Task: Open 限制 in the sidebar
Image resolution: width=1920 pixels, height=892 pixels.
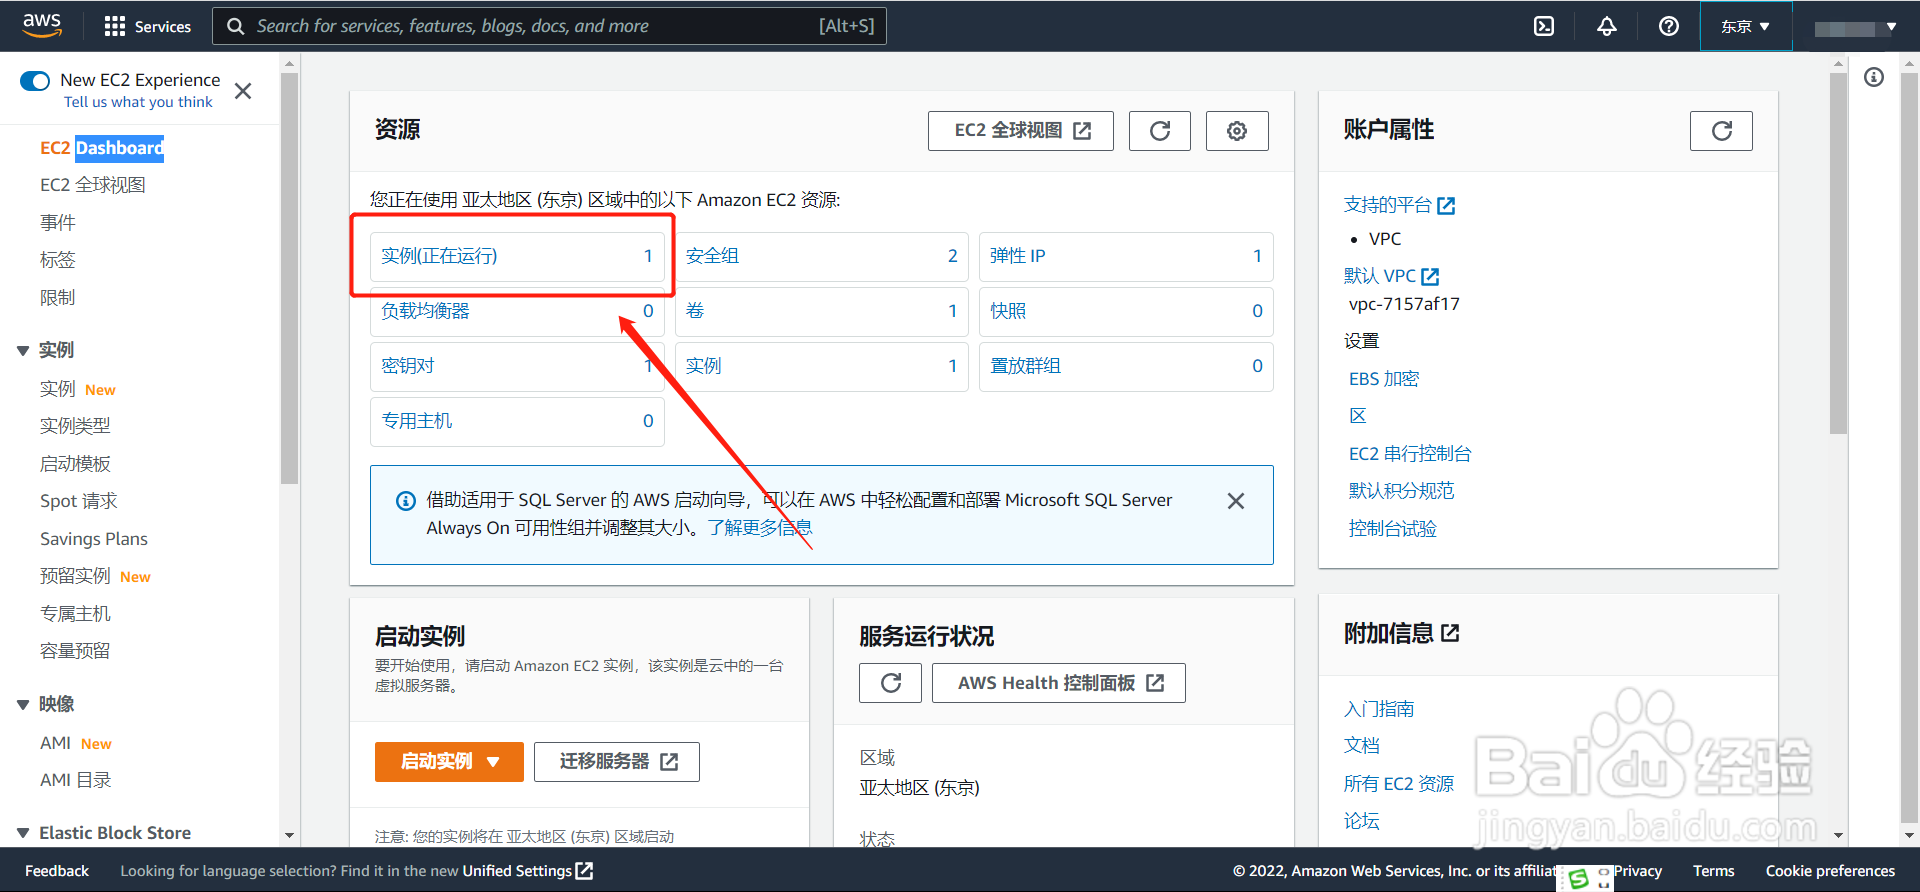Action: coord(58,297)
